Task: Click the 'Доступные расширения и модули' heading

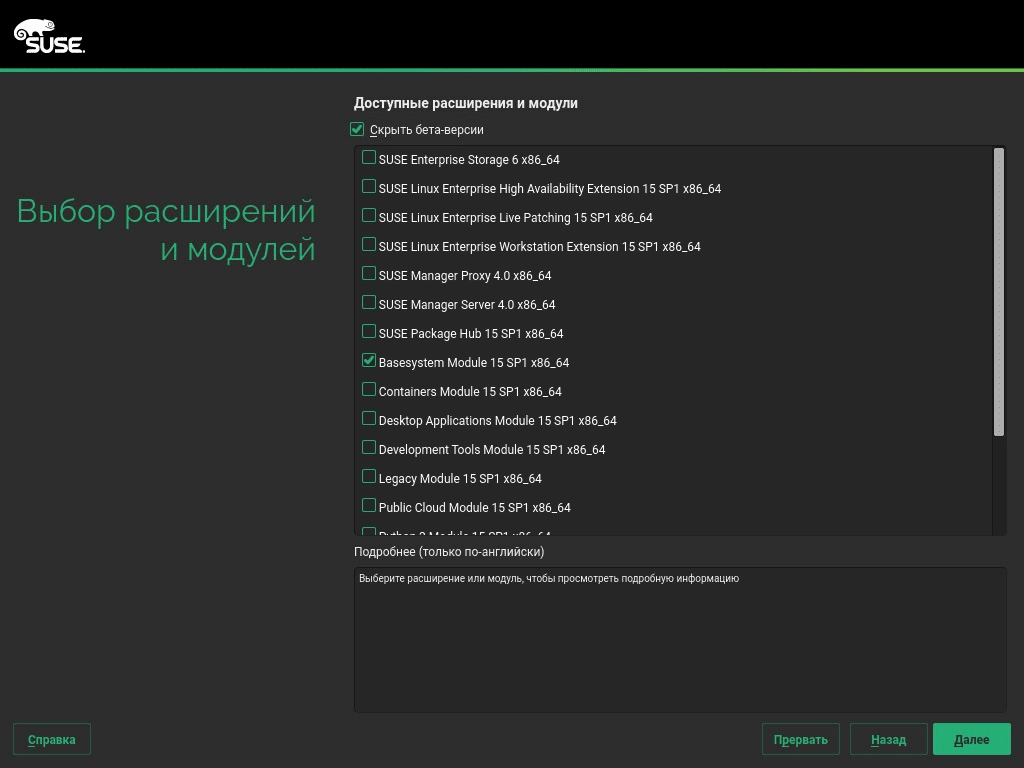Action: pyautogui.click(x=466, y=103)
